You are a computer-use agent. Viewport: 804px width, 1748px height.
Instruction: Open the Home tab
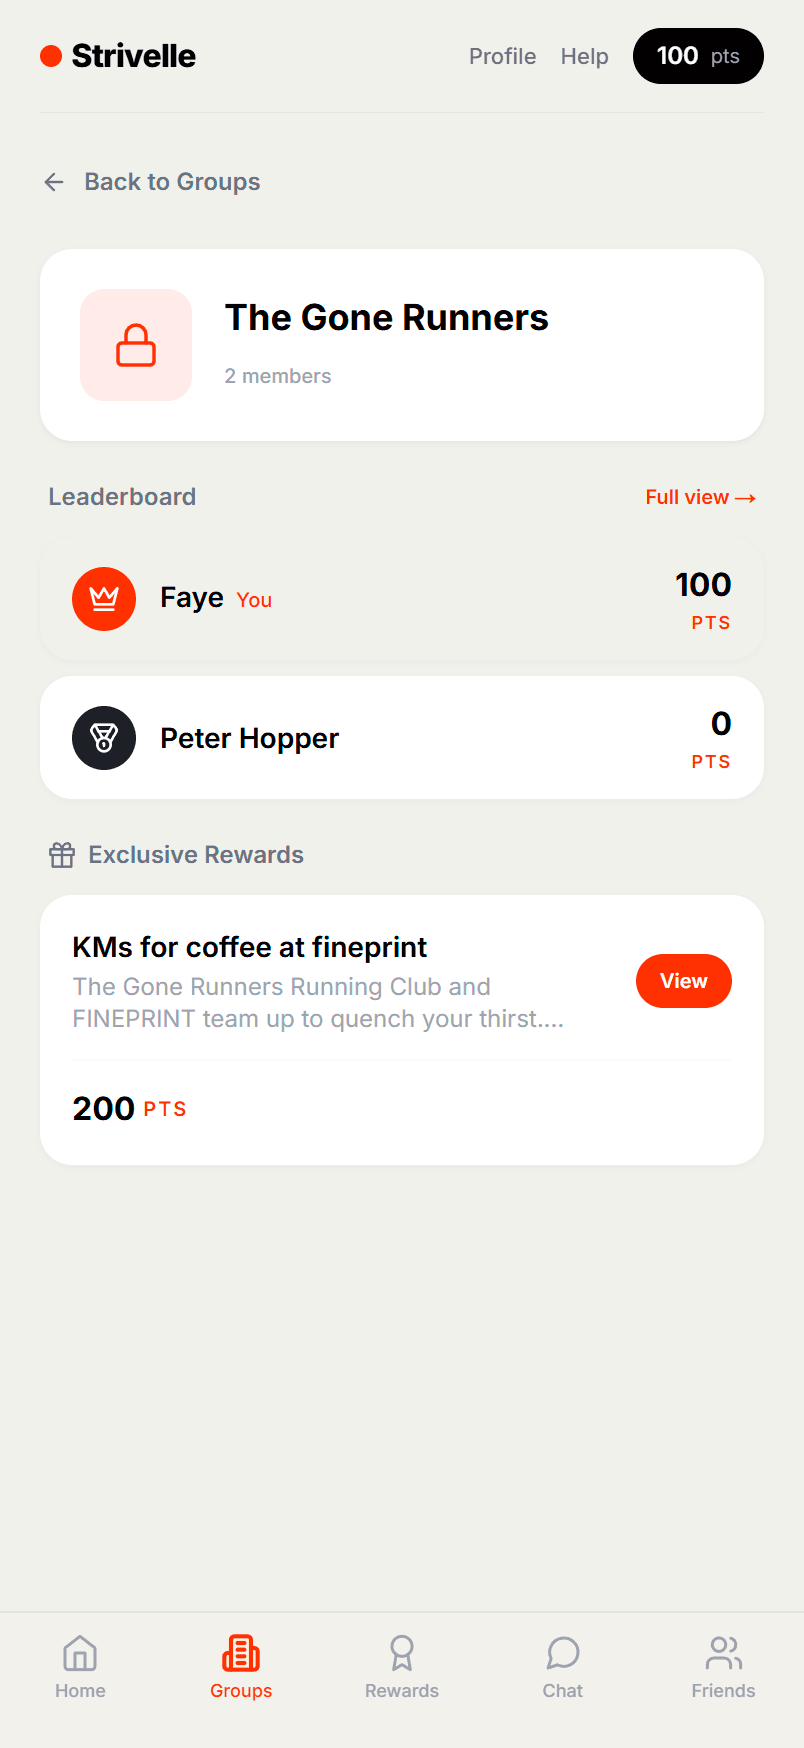(80, 1666)
